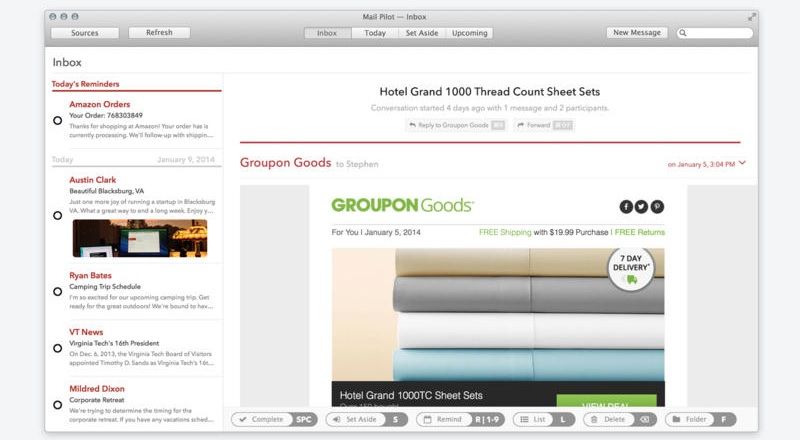800x440 pixels.
Task: Open Amazon Orders message
Action: click(137, 120)
